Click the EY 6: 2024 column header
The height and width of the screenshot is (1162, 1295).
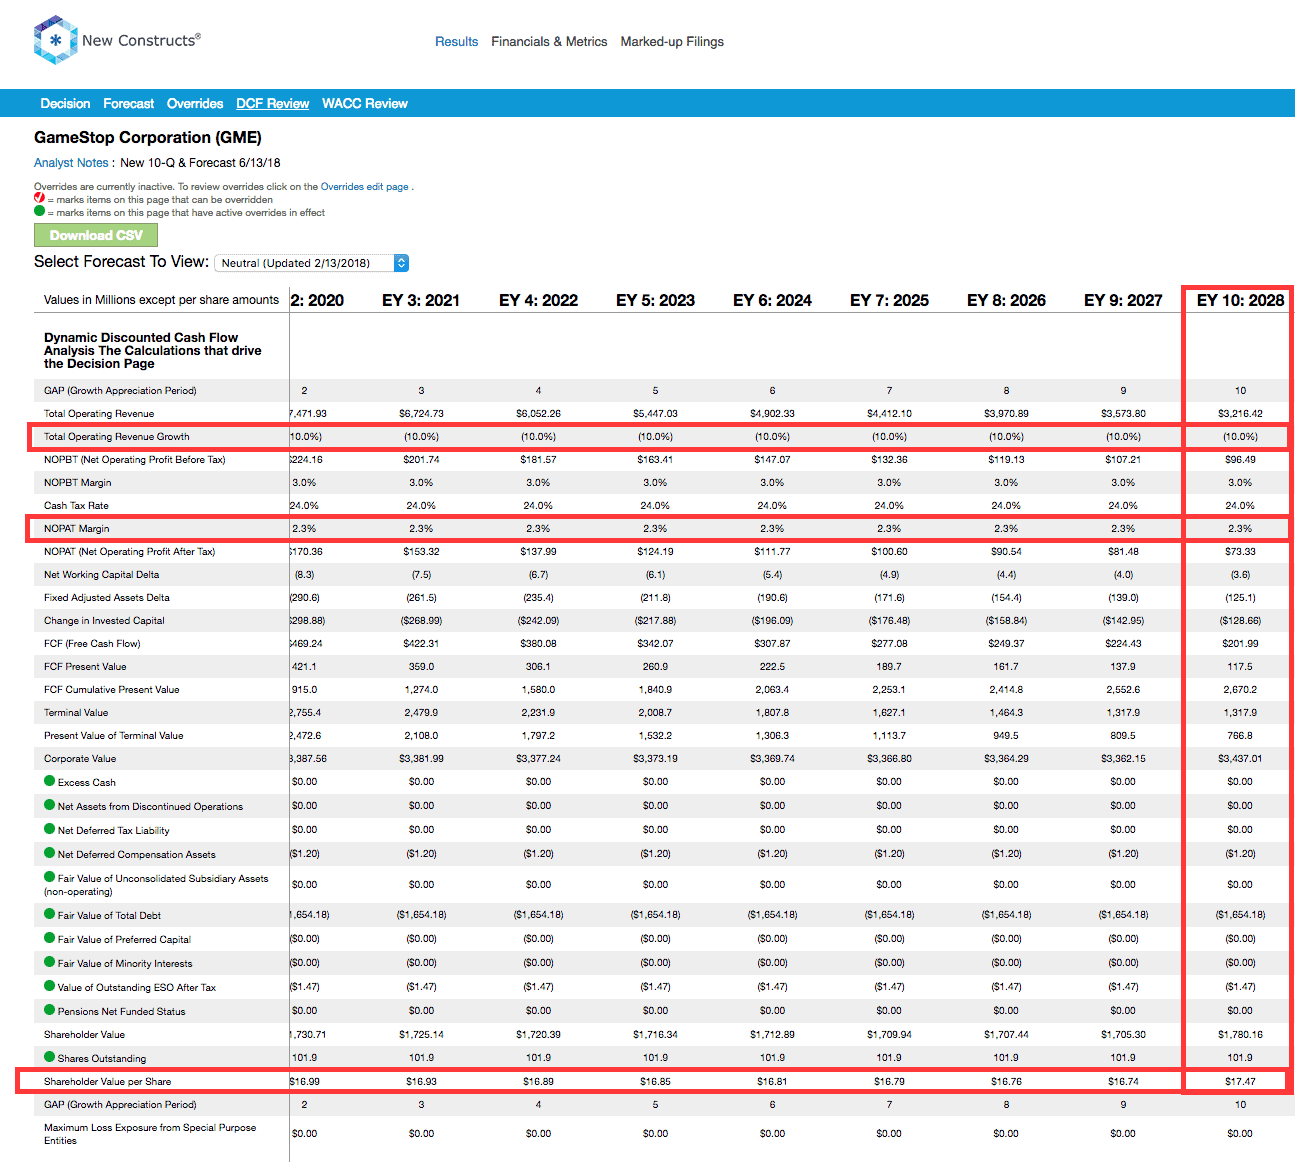pos(772,300)
